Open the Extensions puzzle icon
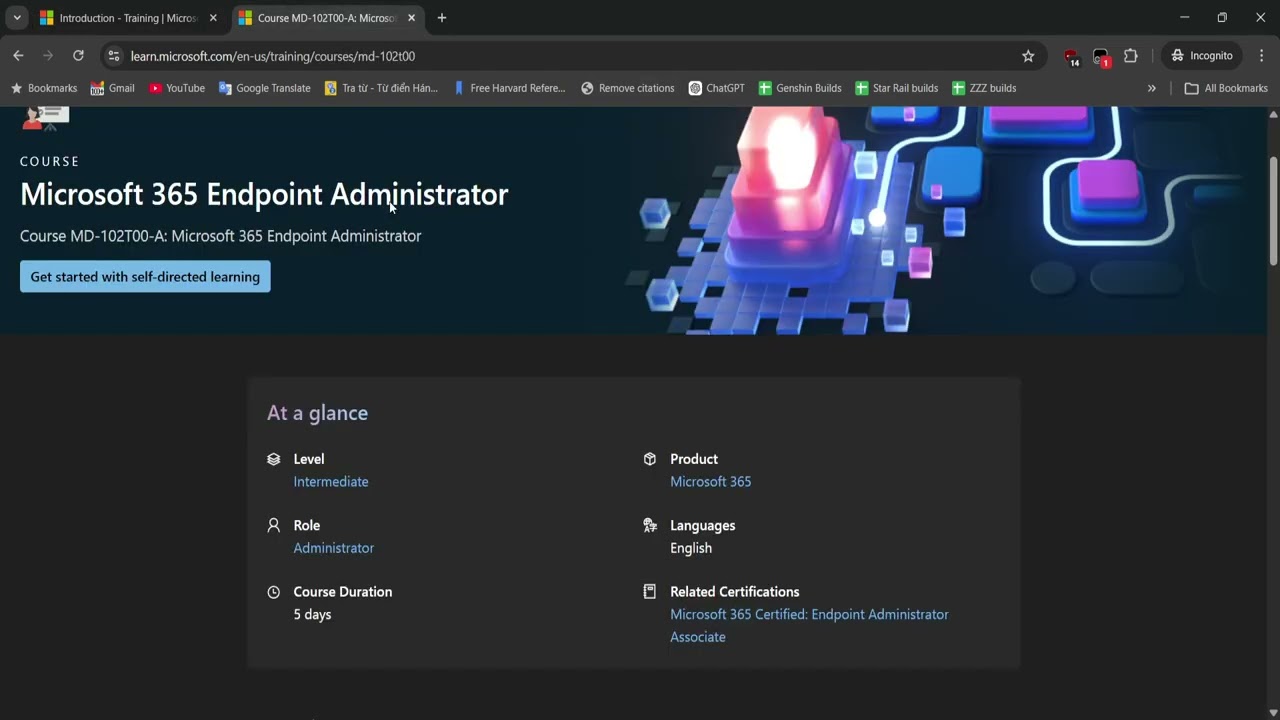This screenshot has height=720, width=1280. point(1131,56)
